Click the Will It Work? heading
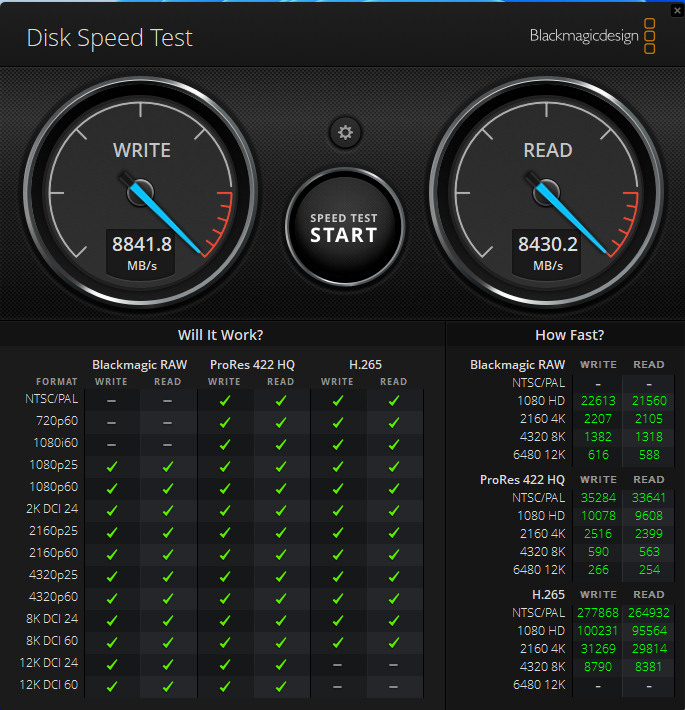Screen dimensions: 685x710 [x=220, y=335]
